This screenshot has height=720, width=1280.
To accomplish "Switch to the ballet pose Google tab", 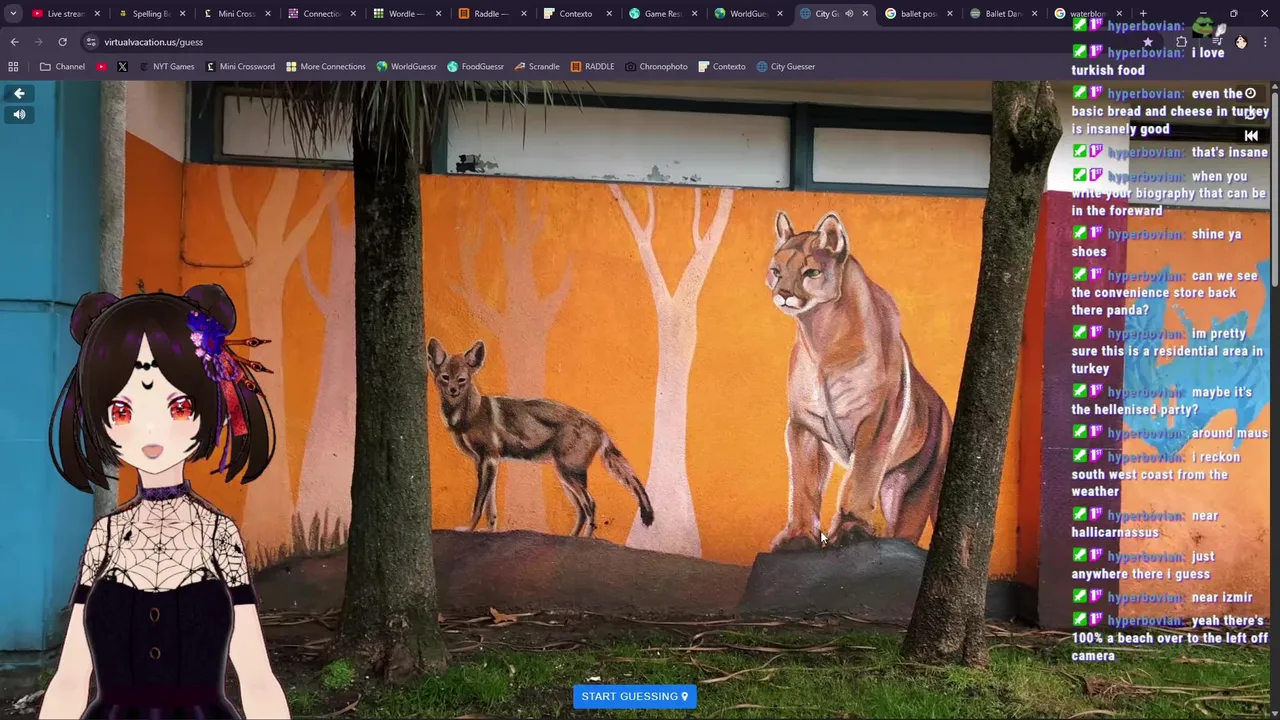I will 917,14.
